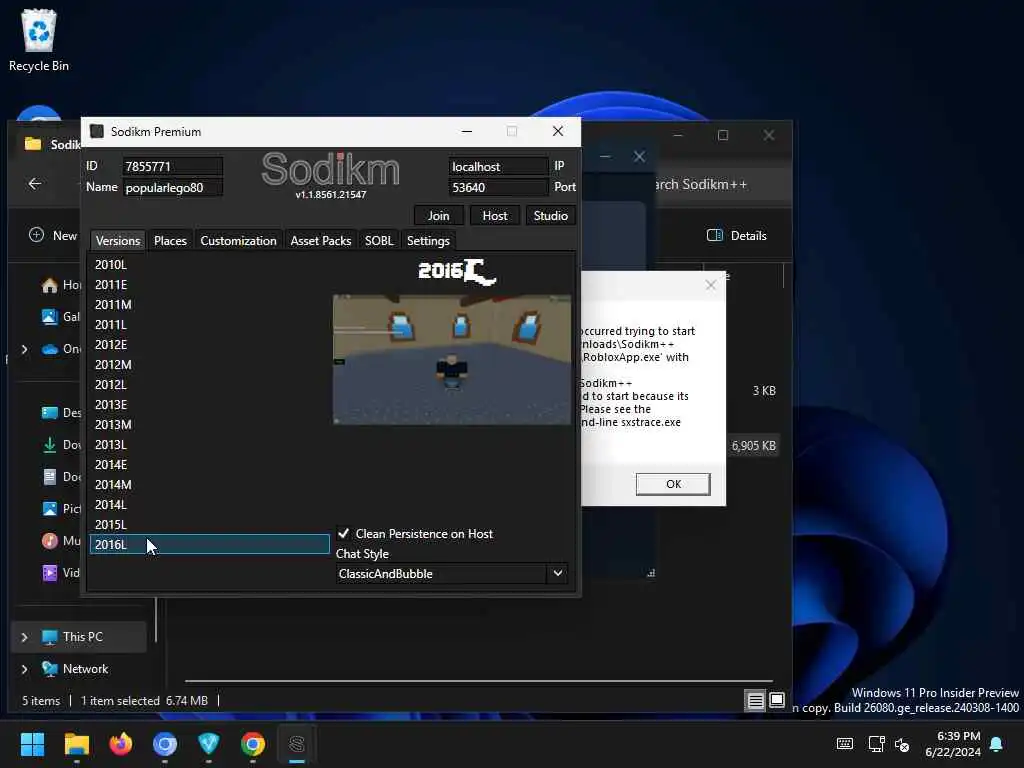This screenshot has width=1024, height=768.
Task: Select version 2012L in the list
Action: pyautogui.click(x=209, y=385)
